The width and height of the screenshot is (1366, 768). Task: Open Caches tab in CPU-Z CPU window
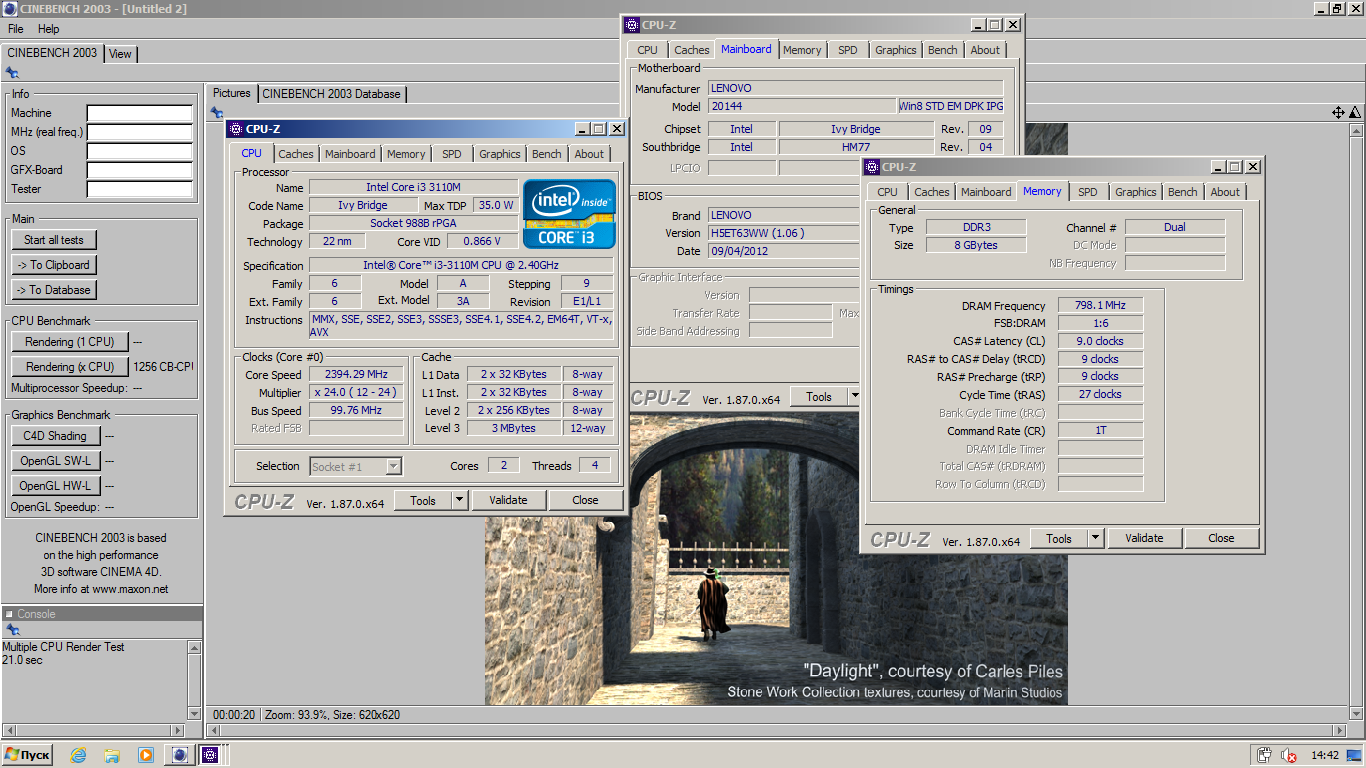(x=296, y=154)
